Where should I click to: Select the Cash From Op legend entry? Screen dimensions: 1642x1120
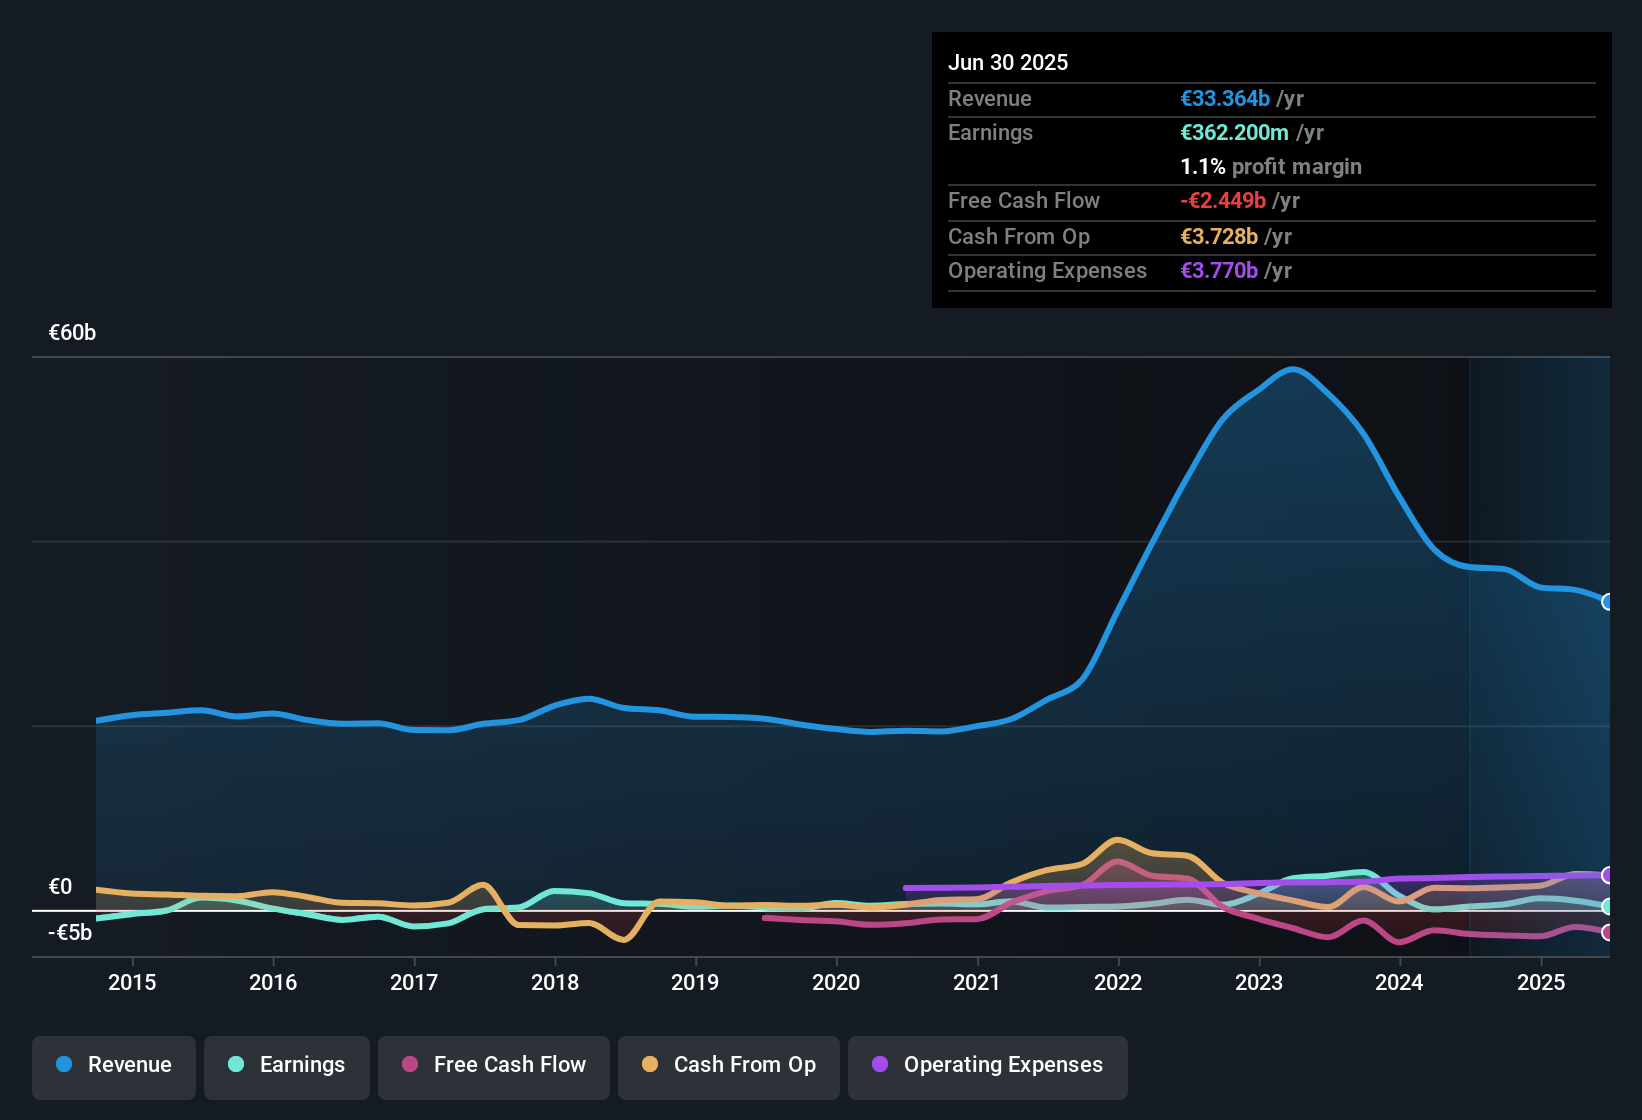coord(728,1065)
